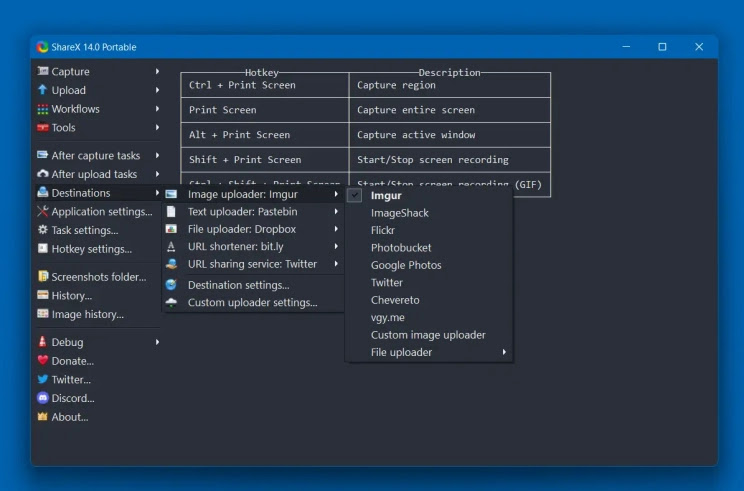744x491 pixels.
Task: Expand the Tools submenu arrow
Action: tap(157, 127)
